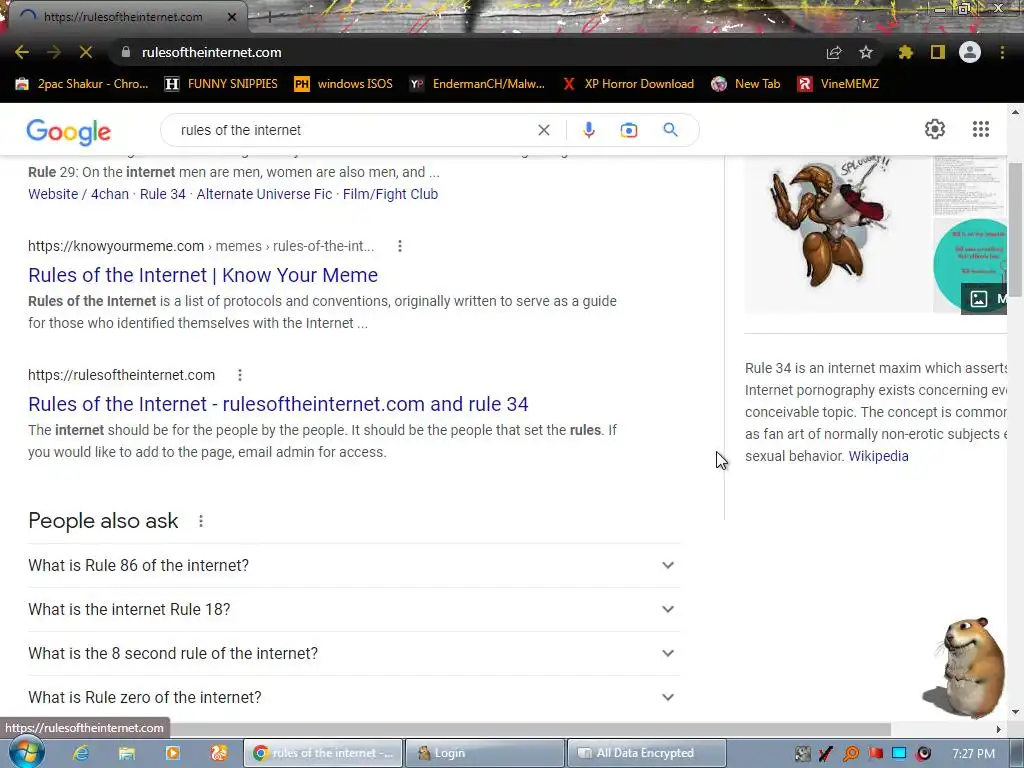Open windows ISOS bookmark

[x=344, y=84]
